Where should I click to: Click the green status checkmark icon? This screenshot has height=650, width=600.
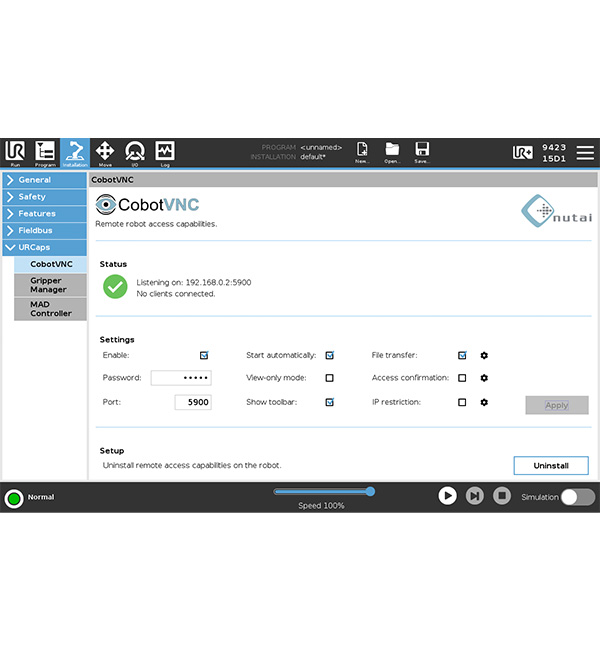click(x=115, y=286)
